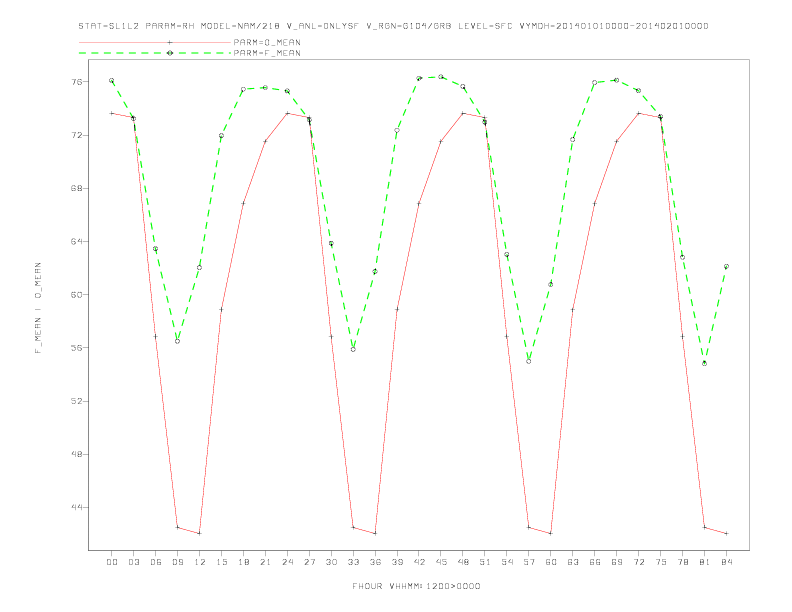Select red O_MEAN plus marker at hour 48

tap(463, 113)
